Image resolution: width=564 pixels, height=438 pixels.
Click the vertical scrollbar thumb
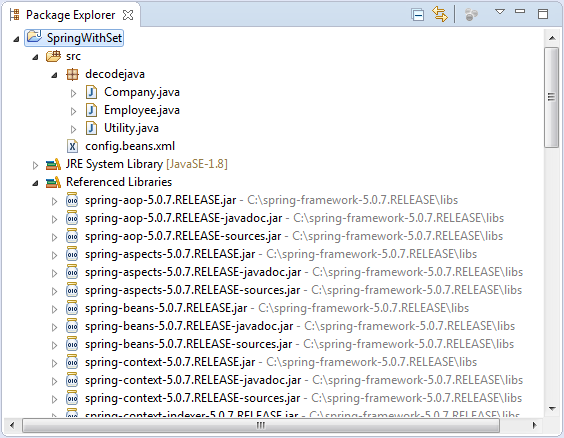tap(551, 97)
